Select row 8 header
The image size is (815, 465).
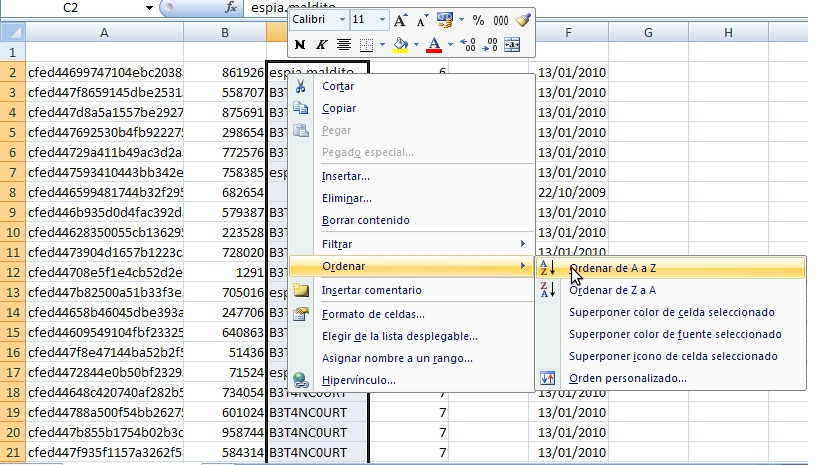[x=12, y=192]
